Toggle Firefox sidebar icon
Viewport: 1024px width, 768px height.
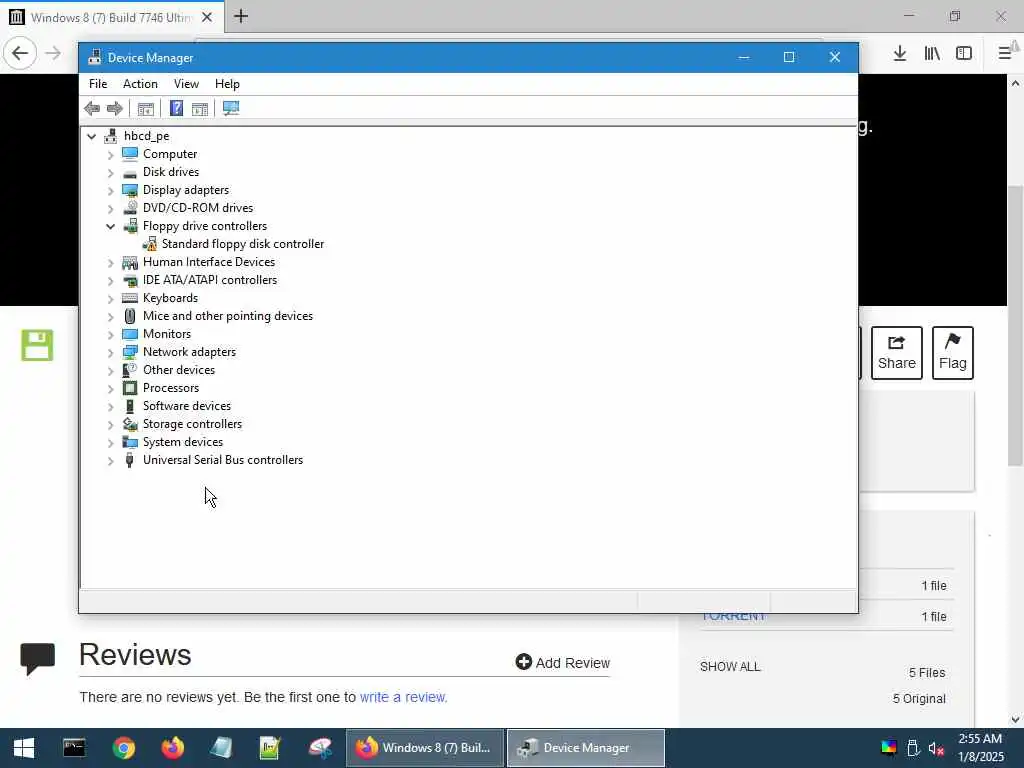[x=964, y=54]
